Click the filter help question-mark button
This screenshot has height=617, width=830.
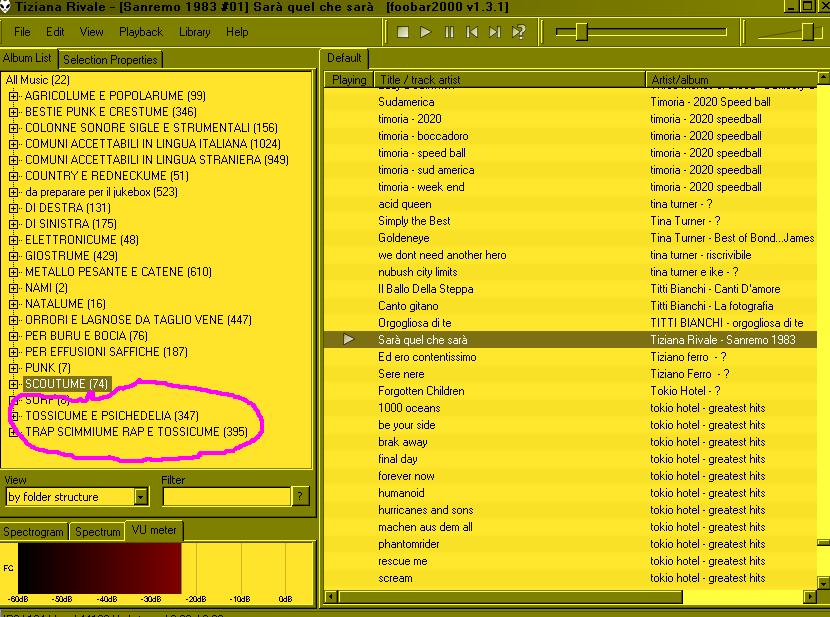pos(300,496)
